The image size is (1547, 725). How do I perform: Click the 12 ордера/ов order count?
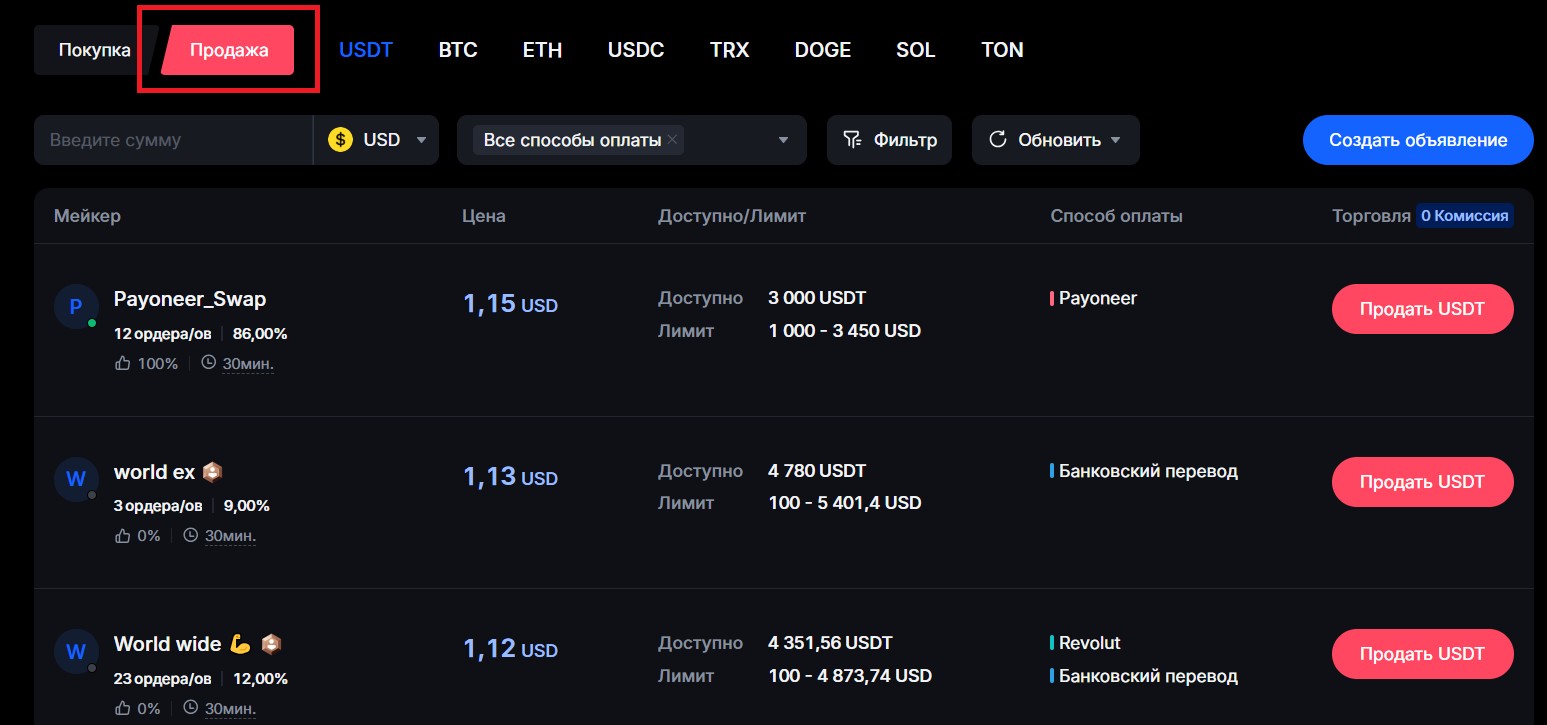pos(163,334)
